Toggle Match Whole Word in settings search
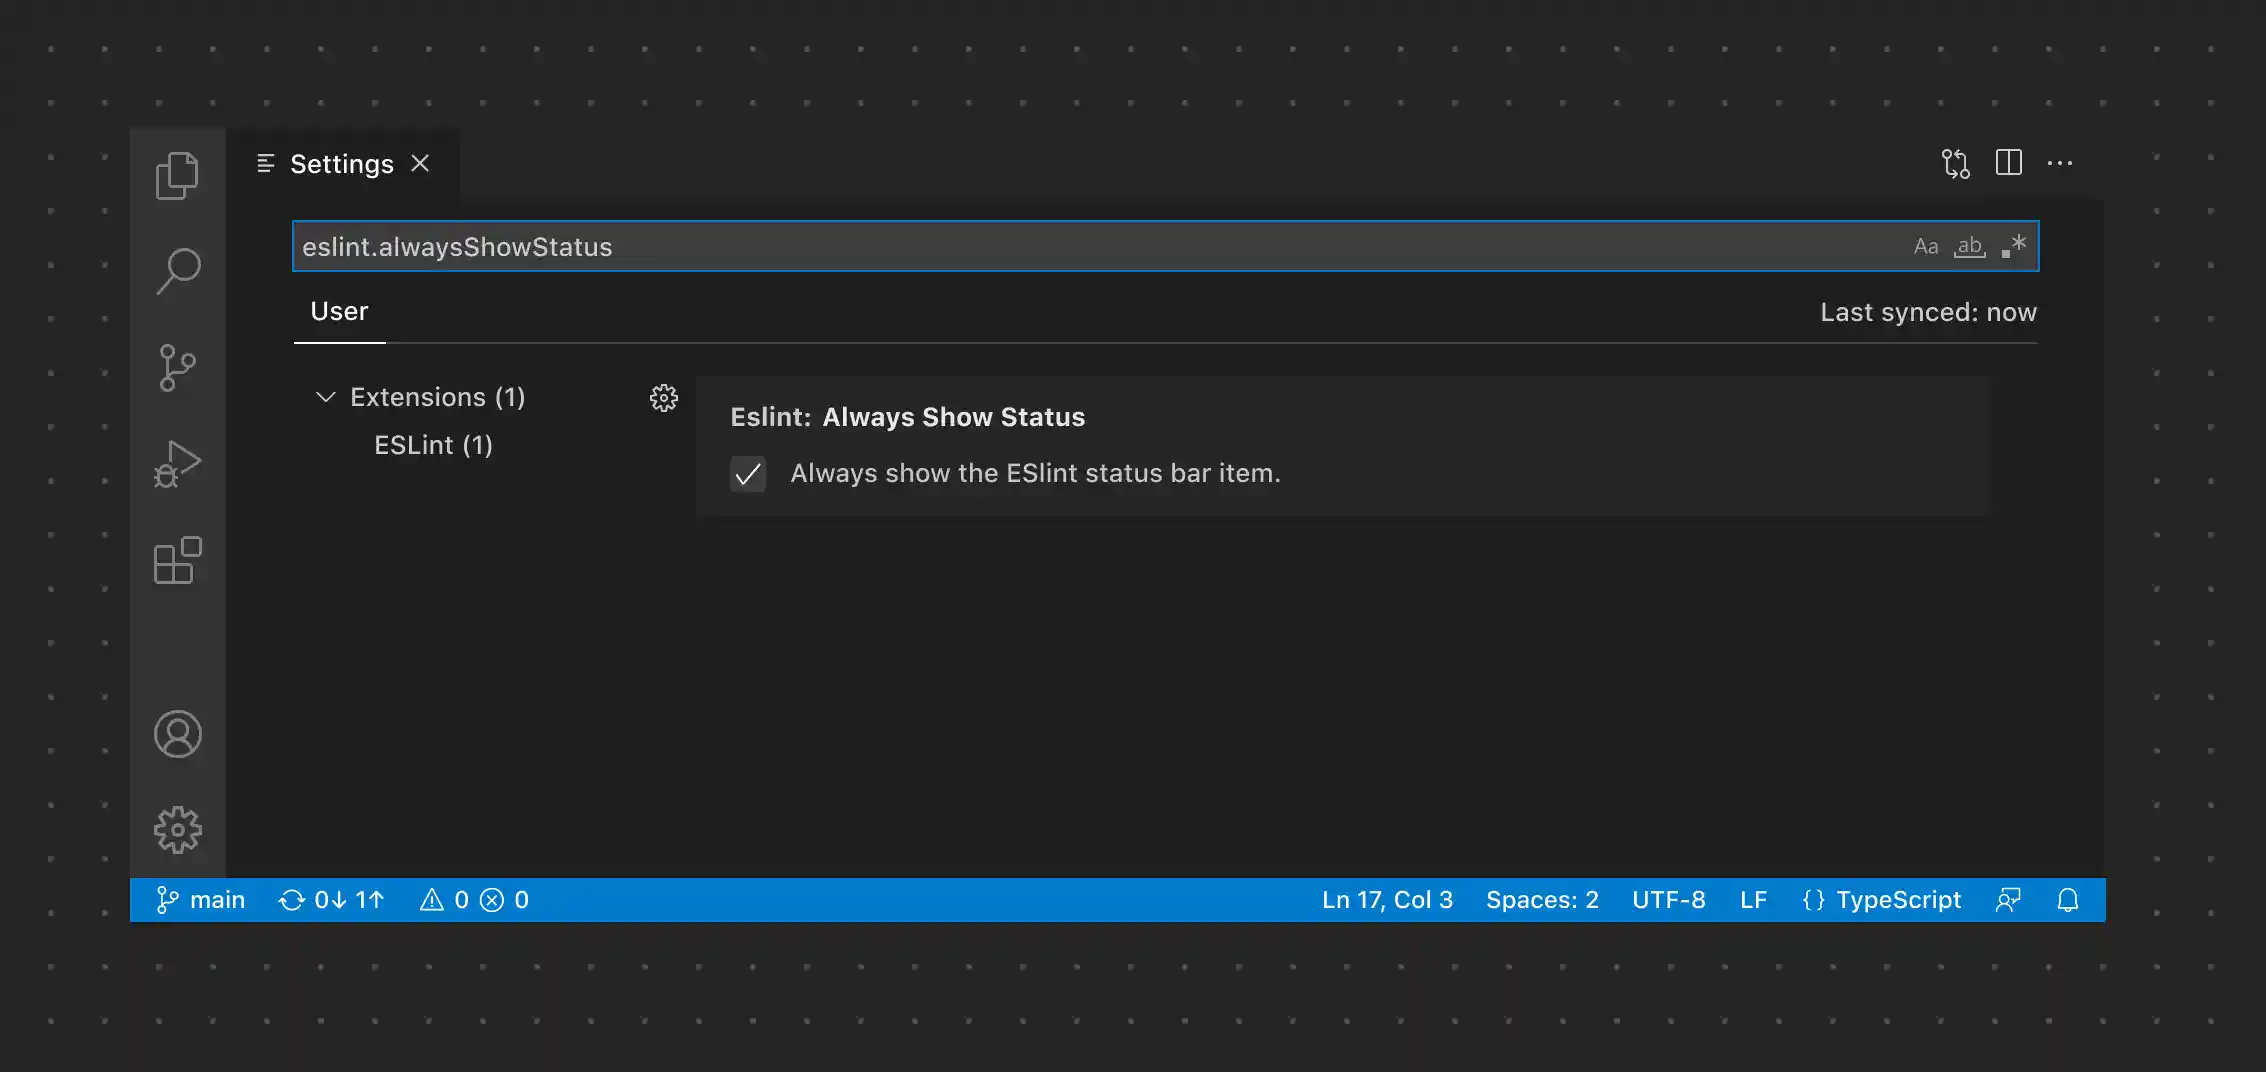Viewport: 2266px width, 1072px height. 1969,246
